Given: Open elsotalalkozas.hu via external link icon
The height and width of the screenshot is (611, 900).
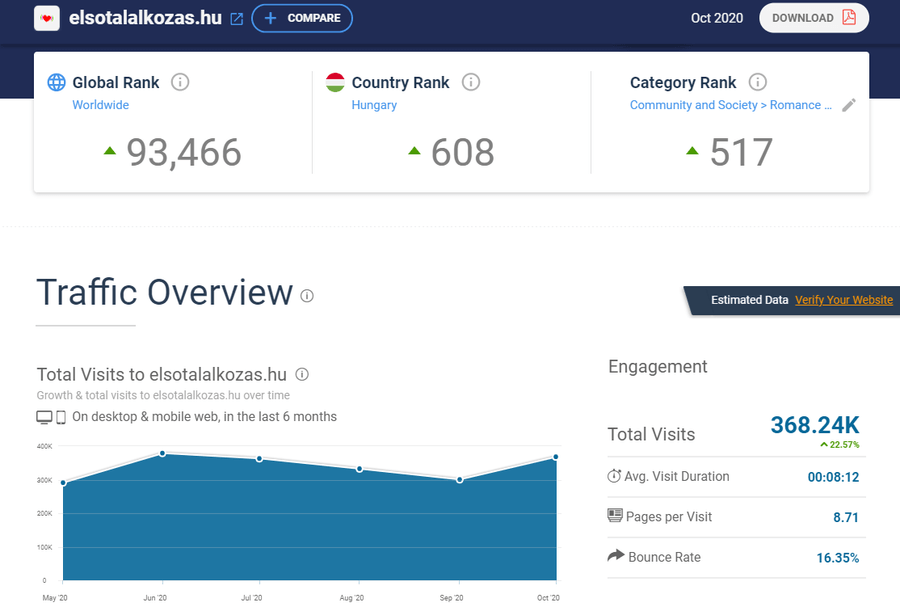Looking at the screenshot, I should click(236, 19).
